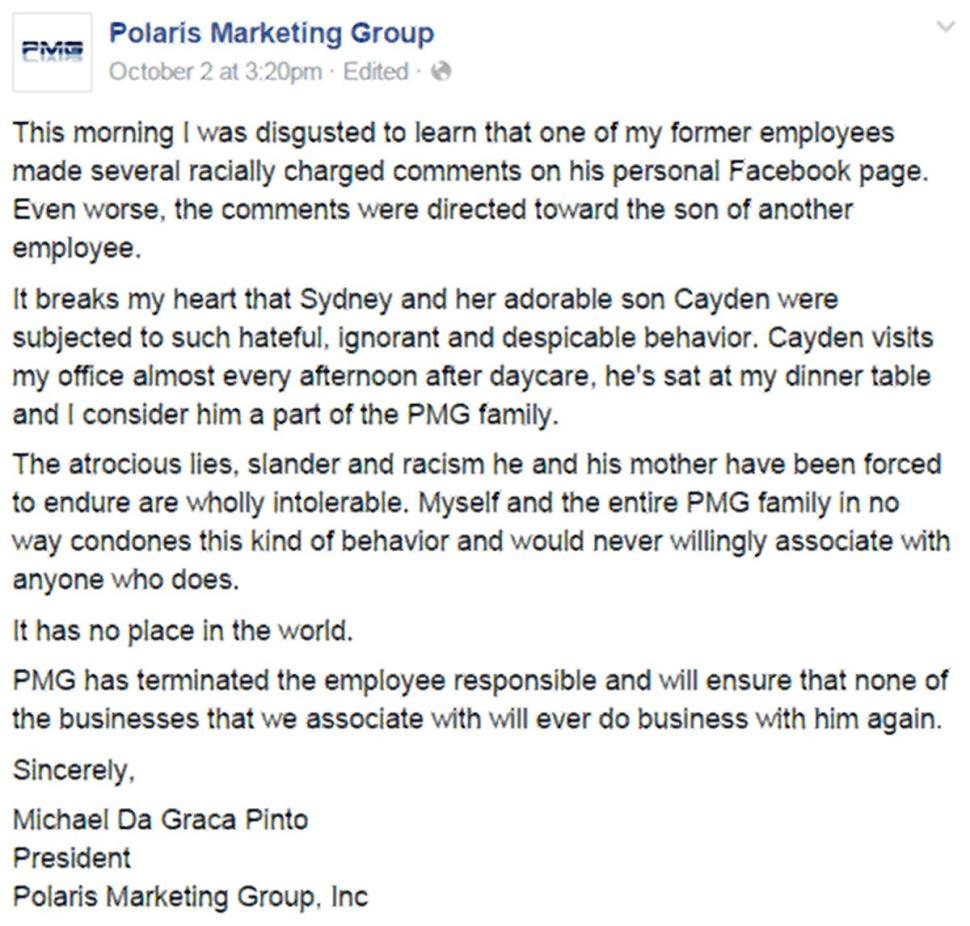970x926 pixels.
Task: Click the sentence "It has no place in the world."
Action: [182, 631]
